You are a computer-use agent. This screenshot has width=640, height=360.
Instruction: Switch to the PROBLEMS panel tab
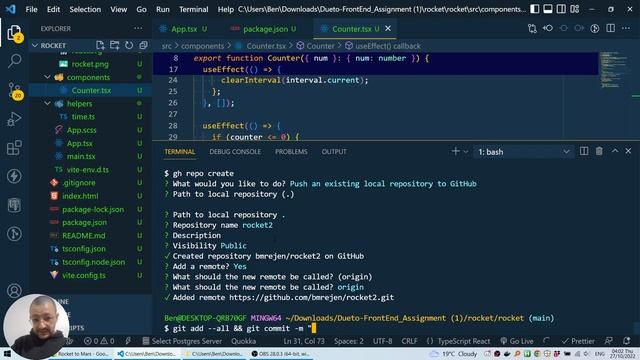click(x=291, y=151)
